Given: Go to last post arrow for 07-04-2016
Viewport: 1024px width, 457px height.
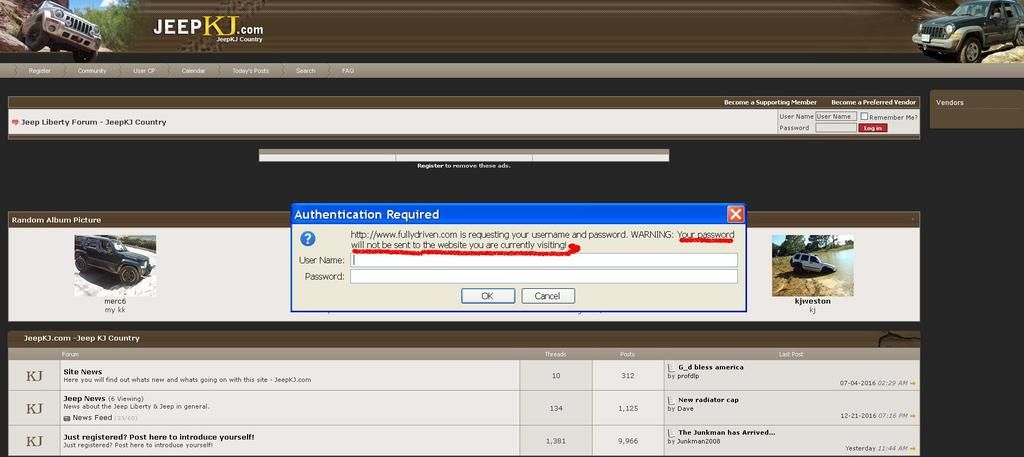Looking at the screenshot, I should pyautogui.click(x=913, y=383).
